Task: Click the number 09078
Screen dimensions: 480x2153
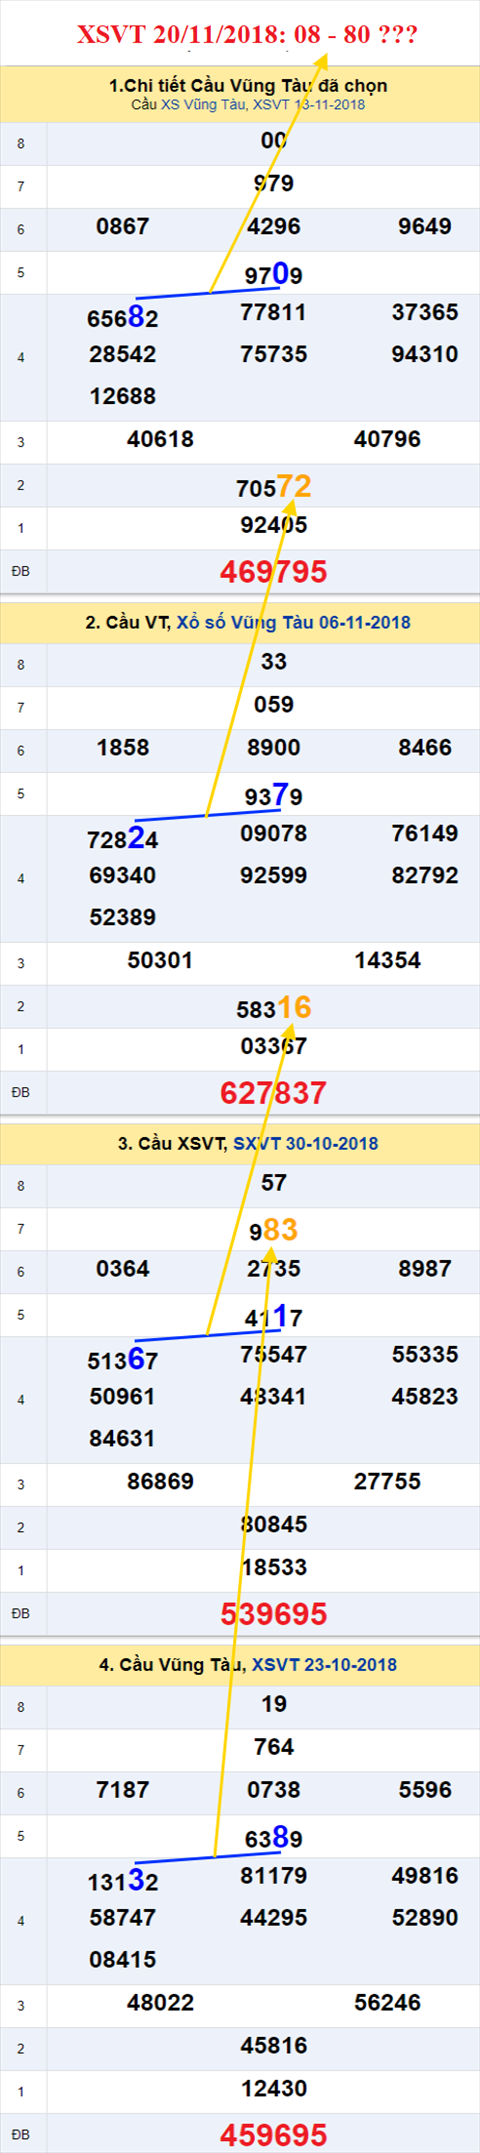Action: [x=273, y=833]
